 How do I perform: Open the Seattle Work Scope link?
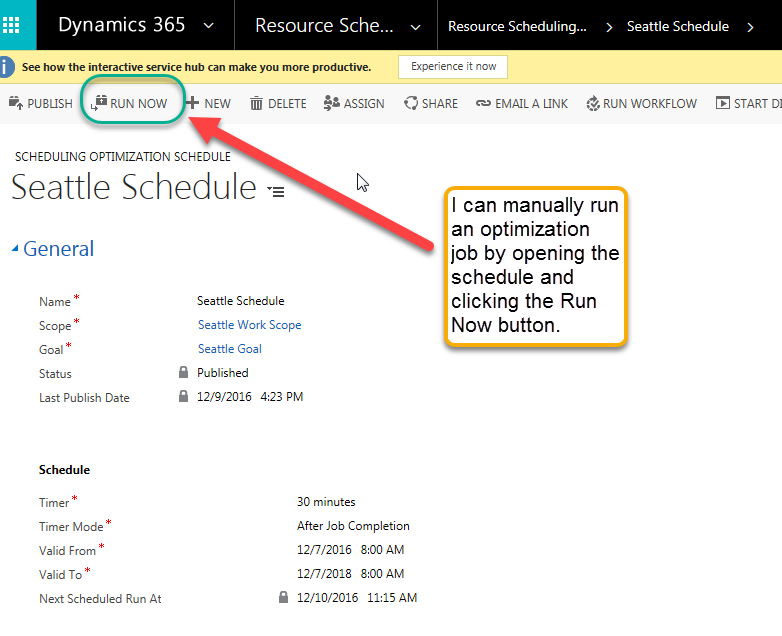click(249, 325)
